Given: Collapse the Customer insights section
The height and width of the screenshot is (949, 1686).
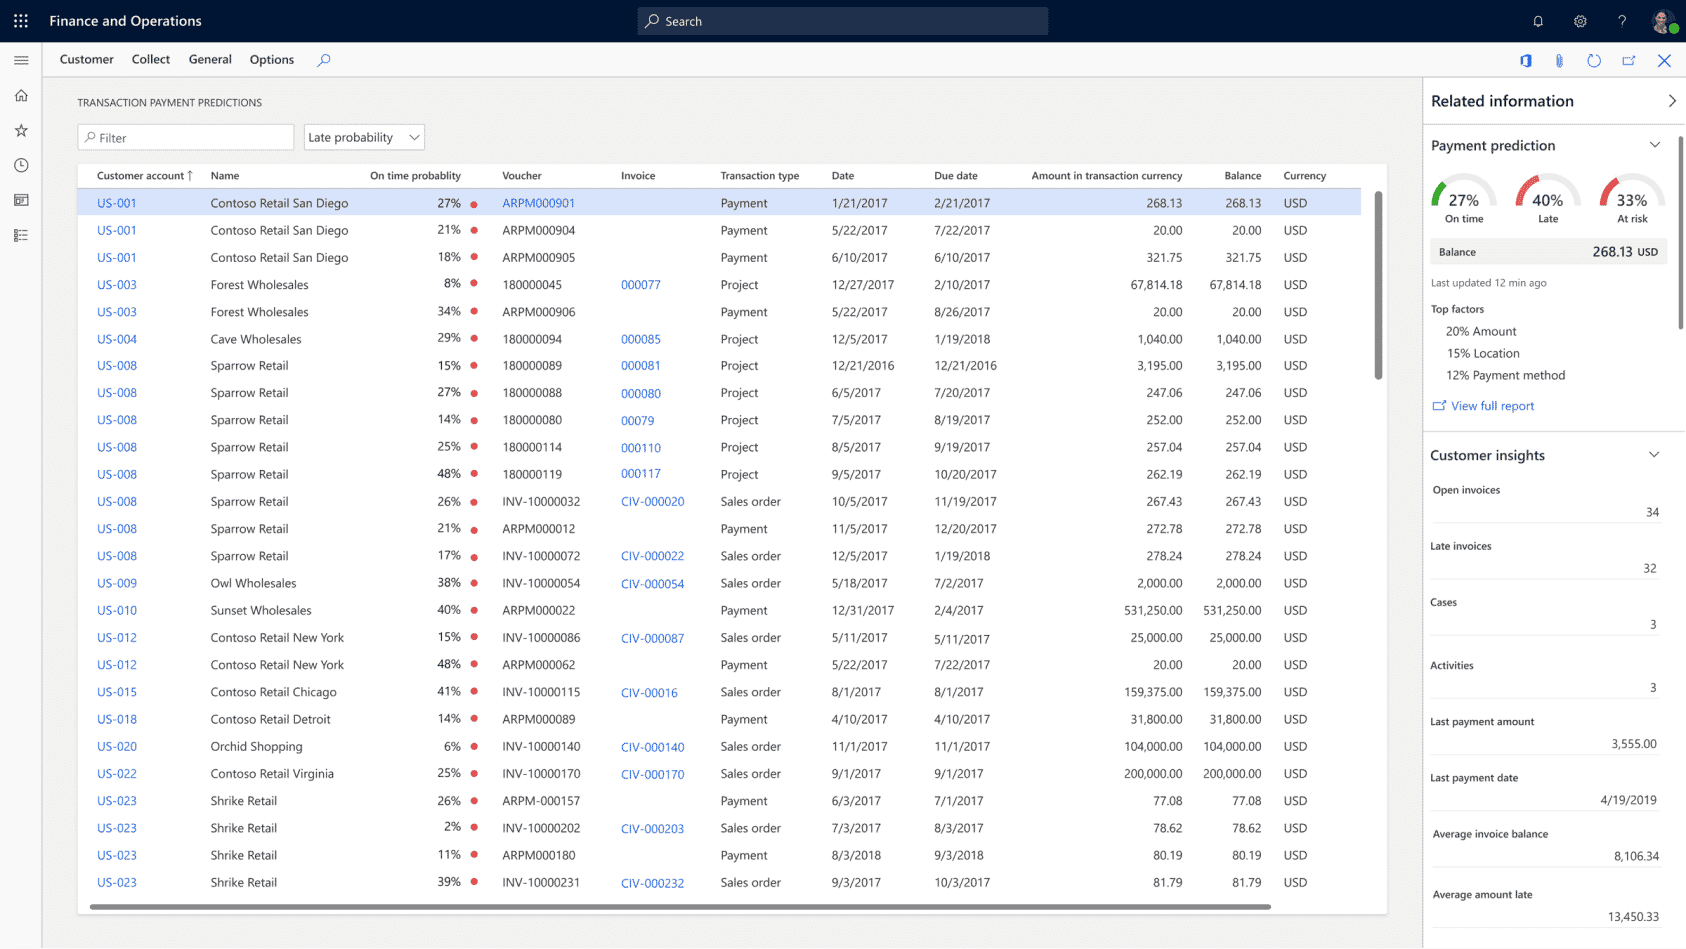Looking at the screenshot, I should click(x=1654, y=455).
